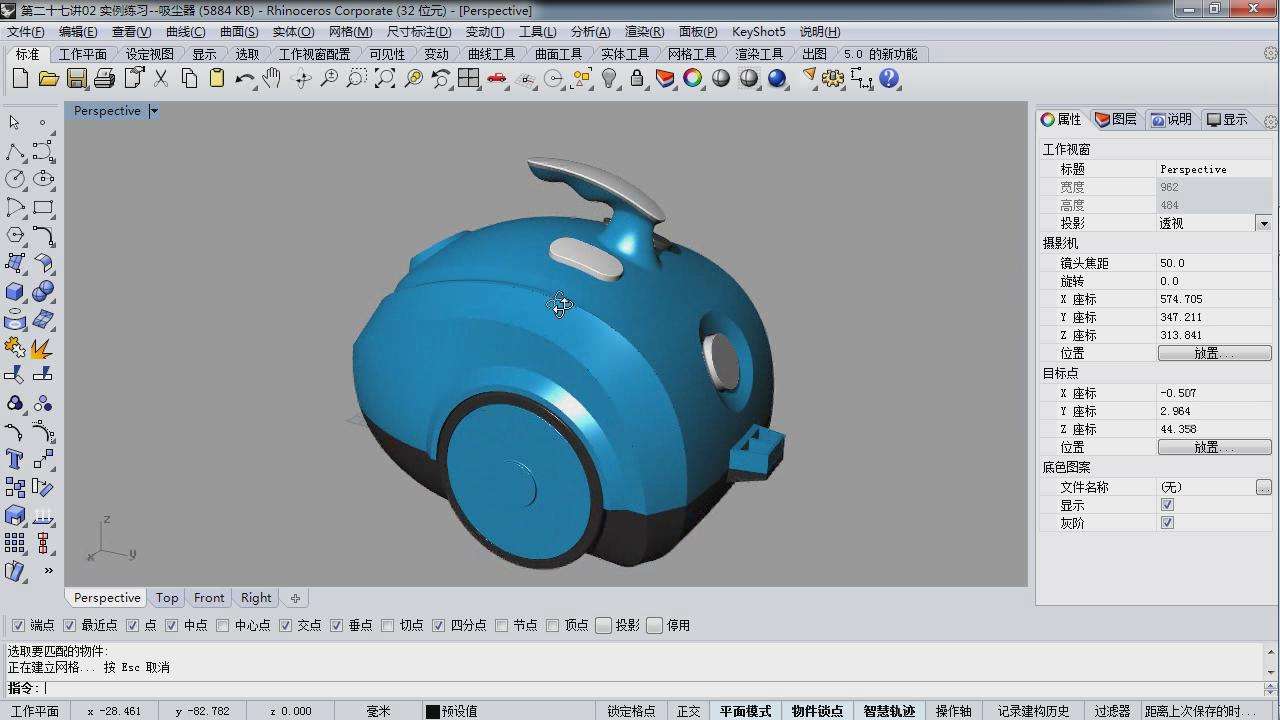The width and height of the screenshot is (1280, 720).
Task: Open the Perspective viewport title dropdown arrow
Action: 154,111
